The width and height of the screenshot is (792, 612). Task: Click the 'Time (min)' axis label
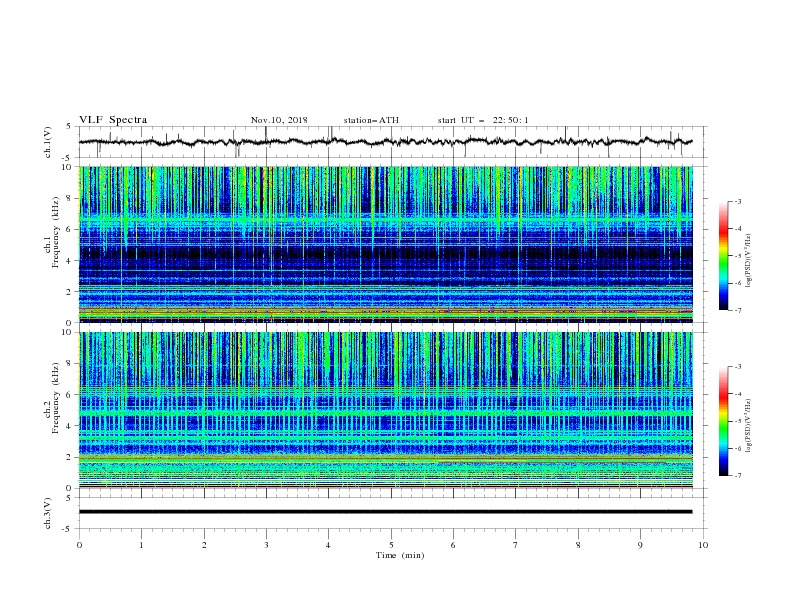[x=400, y=555]
